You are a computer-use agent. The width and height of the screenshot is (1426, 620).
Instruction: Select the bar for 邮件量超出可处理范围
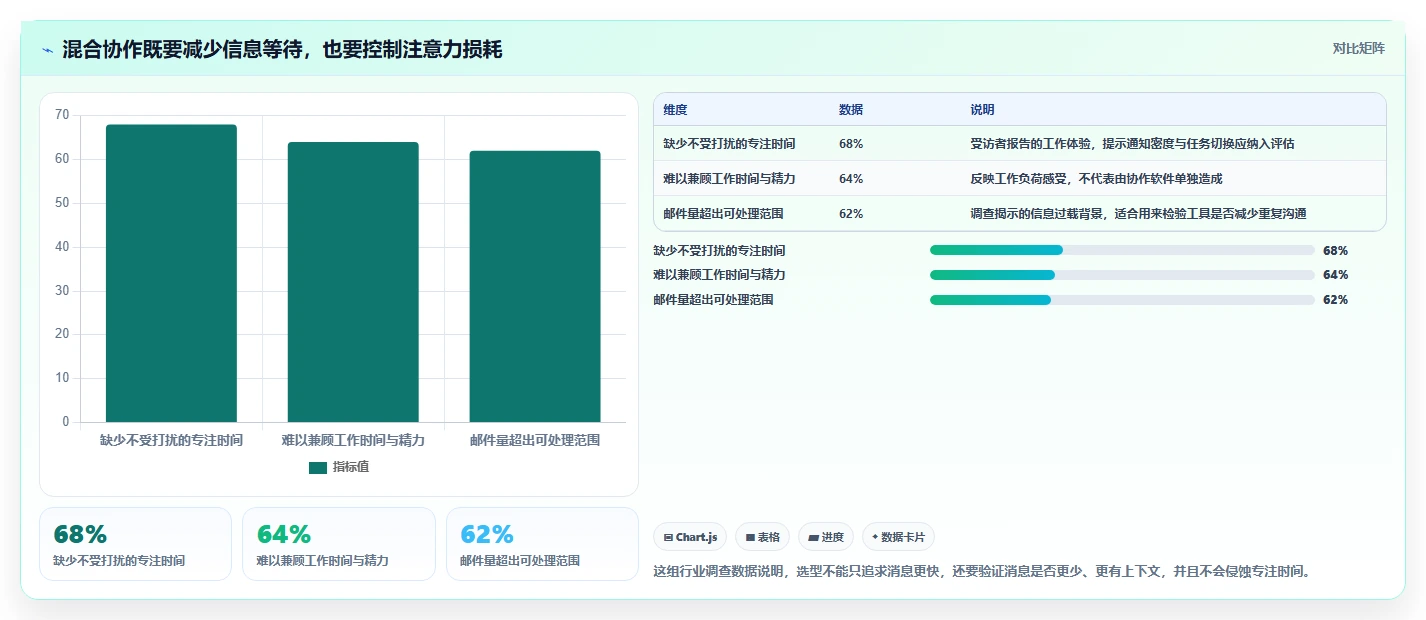[535, 286]
